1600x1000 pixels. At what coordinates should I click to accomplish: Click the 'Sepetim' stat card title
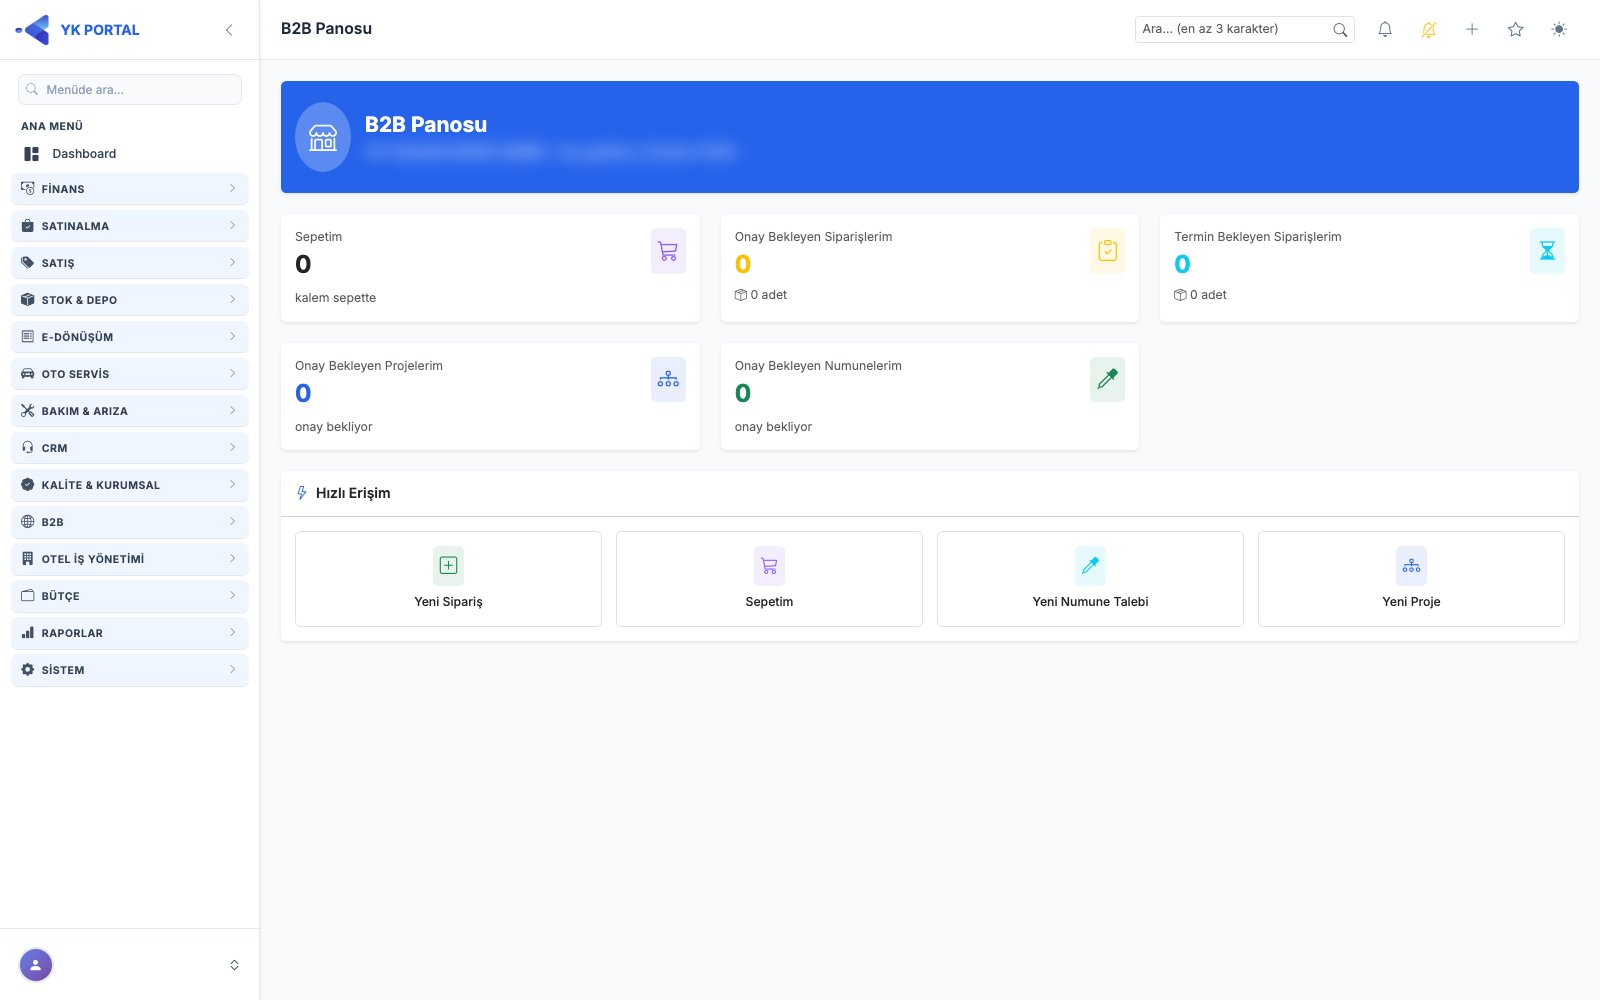pyautogui.click(x=318, y=237)
